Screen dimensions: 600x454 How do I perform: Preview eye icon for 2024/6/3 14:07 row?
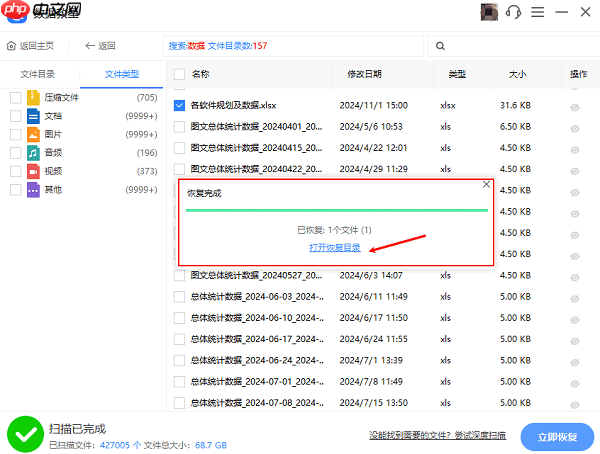(x=575, y=278)
